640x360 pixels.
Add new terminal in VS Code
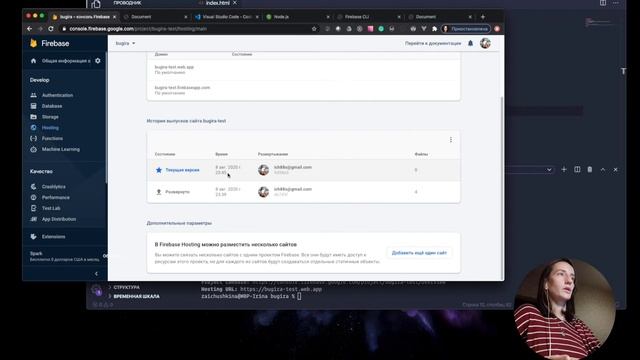pyautogui.click(x=564, y=169)
